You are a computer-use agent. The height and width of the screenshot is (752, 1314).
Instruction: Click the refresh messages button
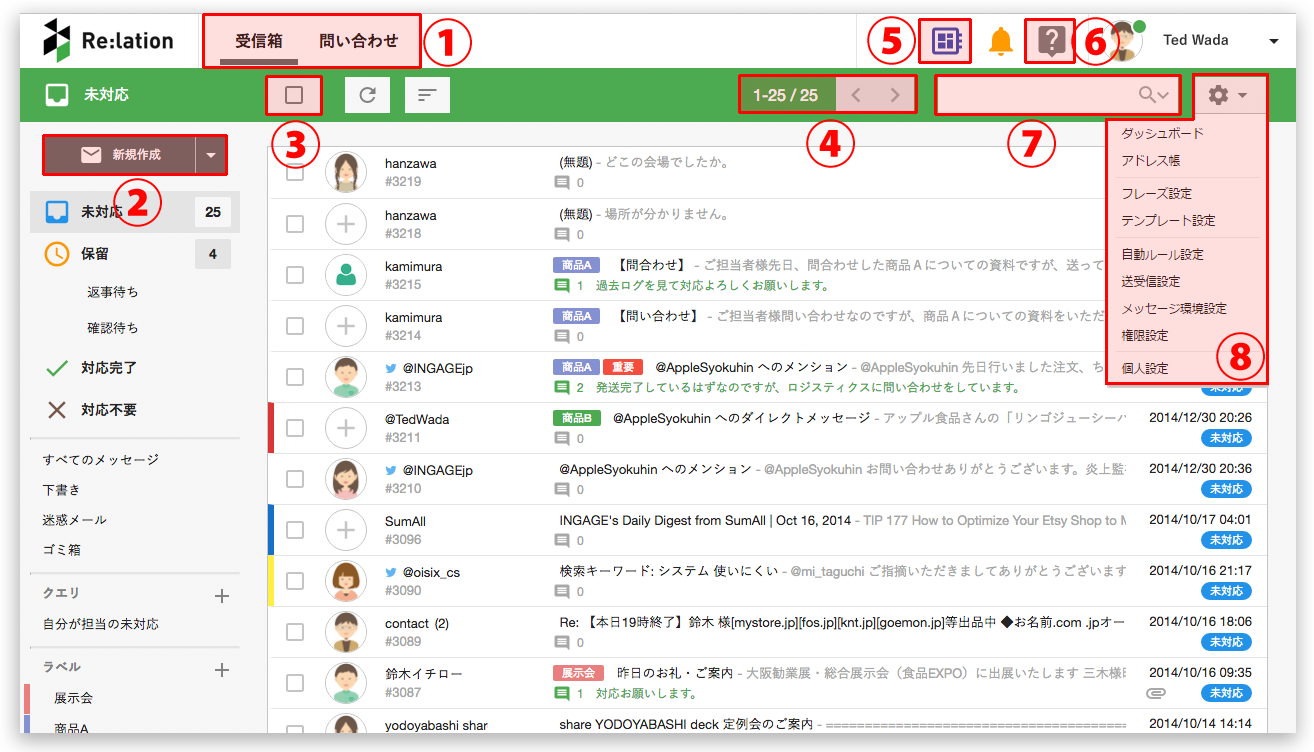[x=367, y=95]
